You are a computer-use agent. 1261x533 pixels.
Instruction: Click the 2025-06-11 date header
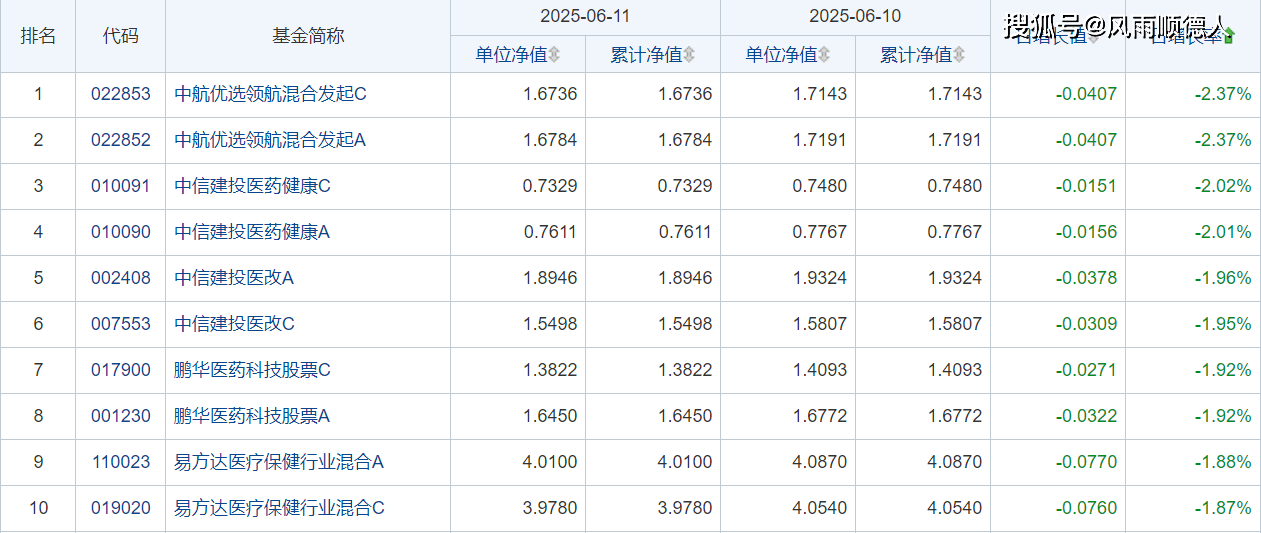click(x=585, y=17)
